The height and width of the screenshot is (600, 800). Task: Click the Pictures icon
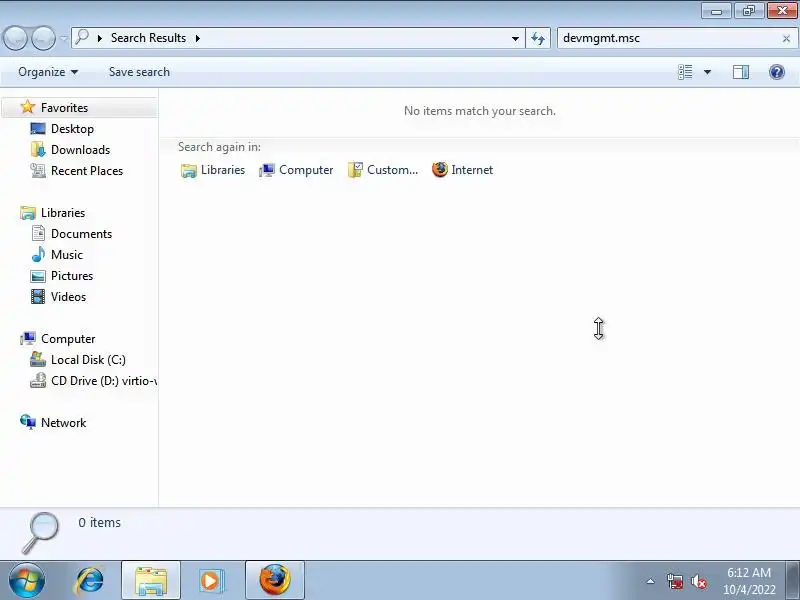click(38, 276)
